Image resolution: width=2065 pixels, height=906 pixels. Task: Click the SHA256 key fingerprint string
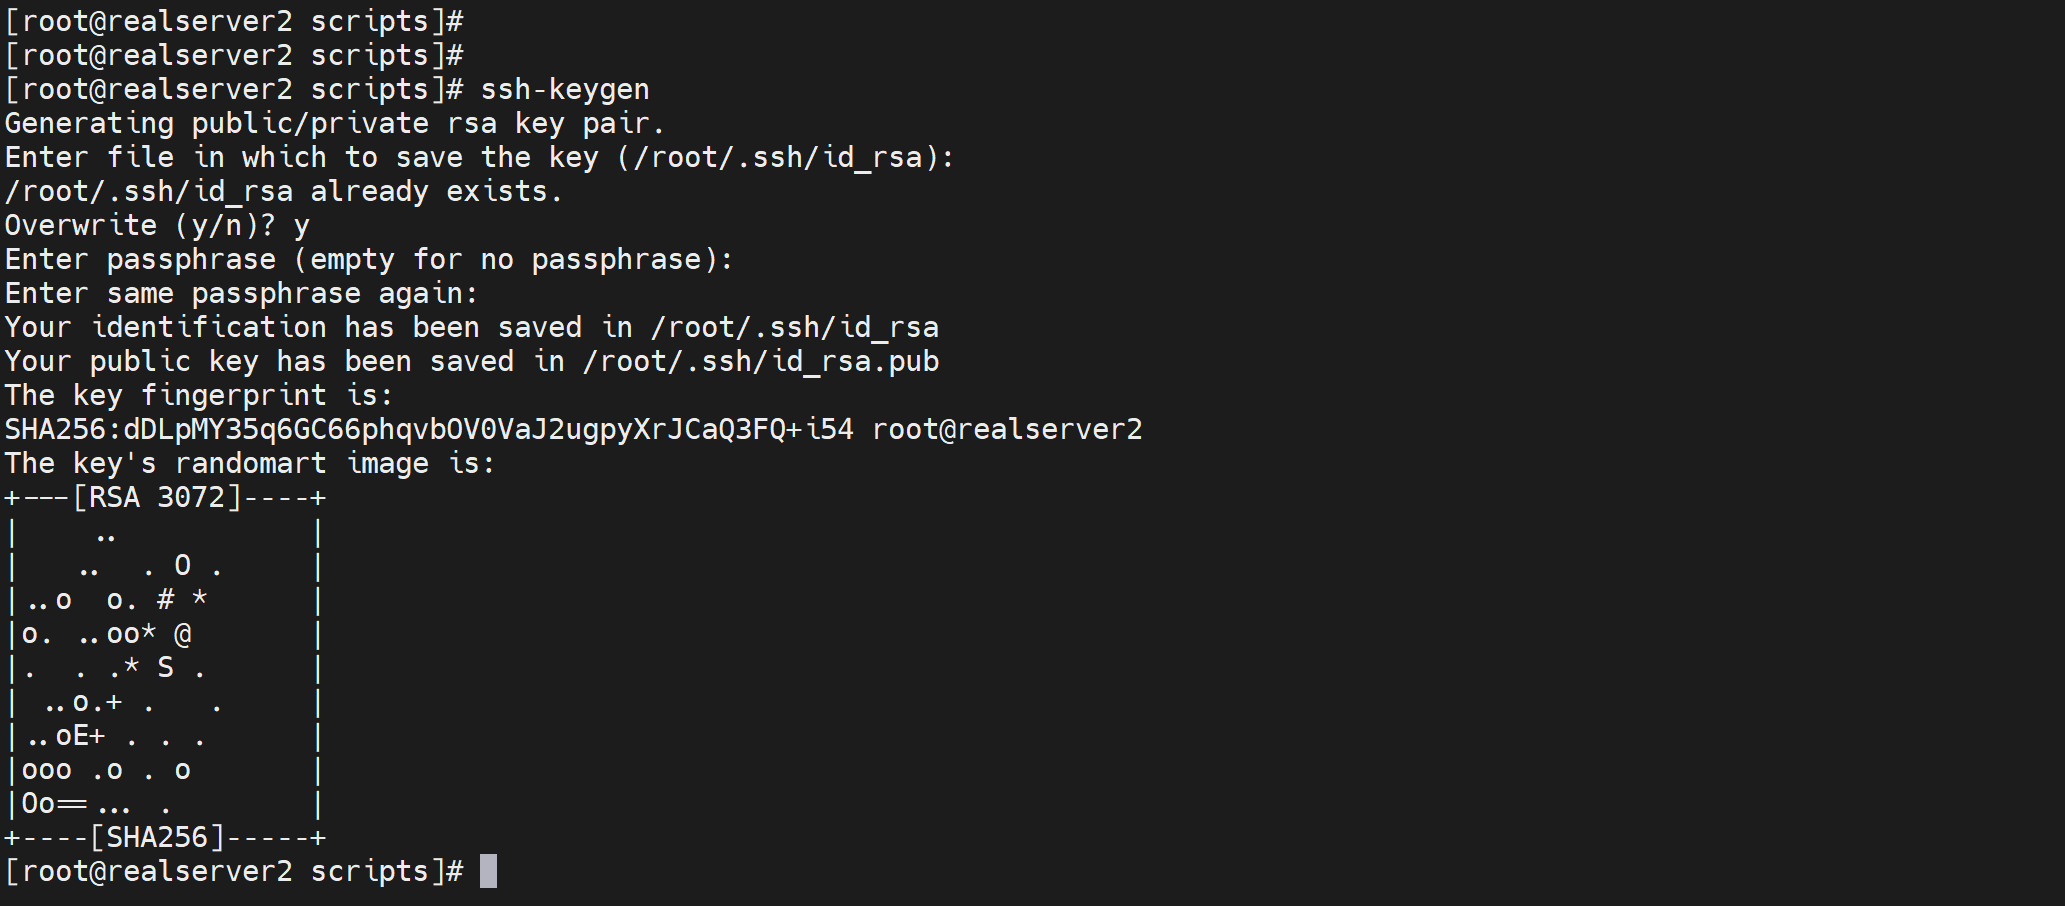429,430
